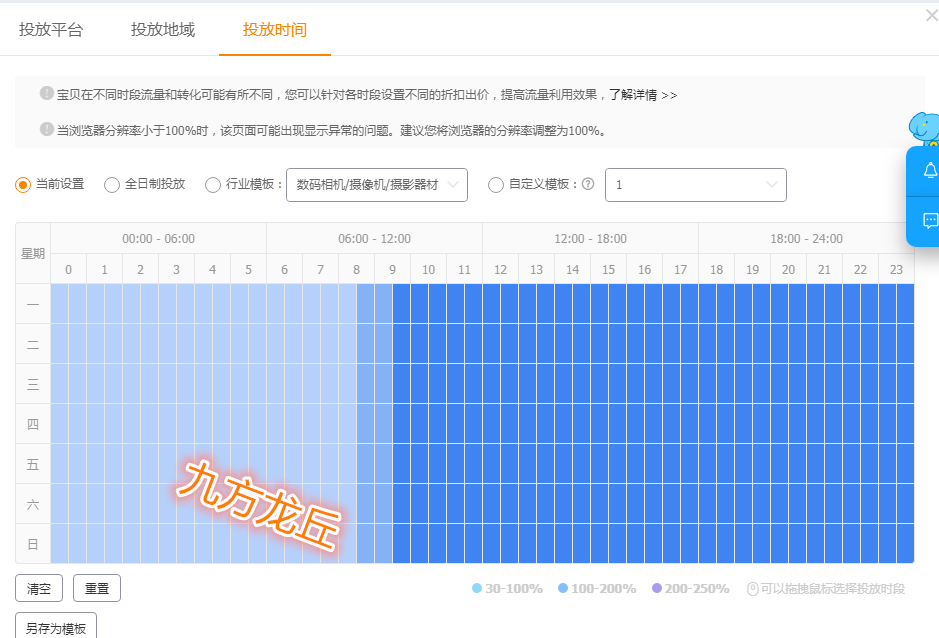The width and height of the screenshot is (939, 638).
Task: Close the dialog with the X icon
Action: pos(932,16)
